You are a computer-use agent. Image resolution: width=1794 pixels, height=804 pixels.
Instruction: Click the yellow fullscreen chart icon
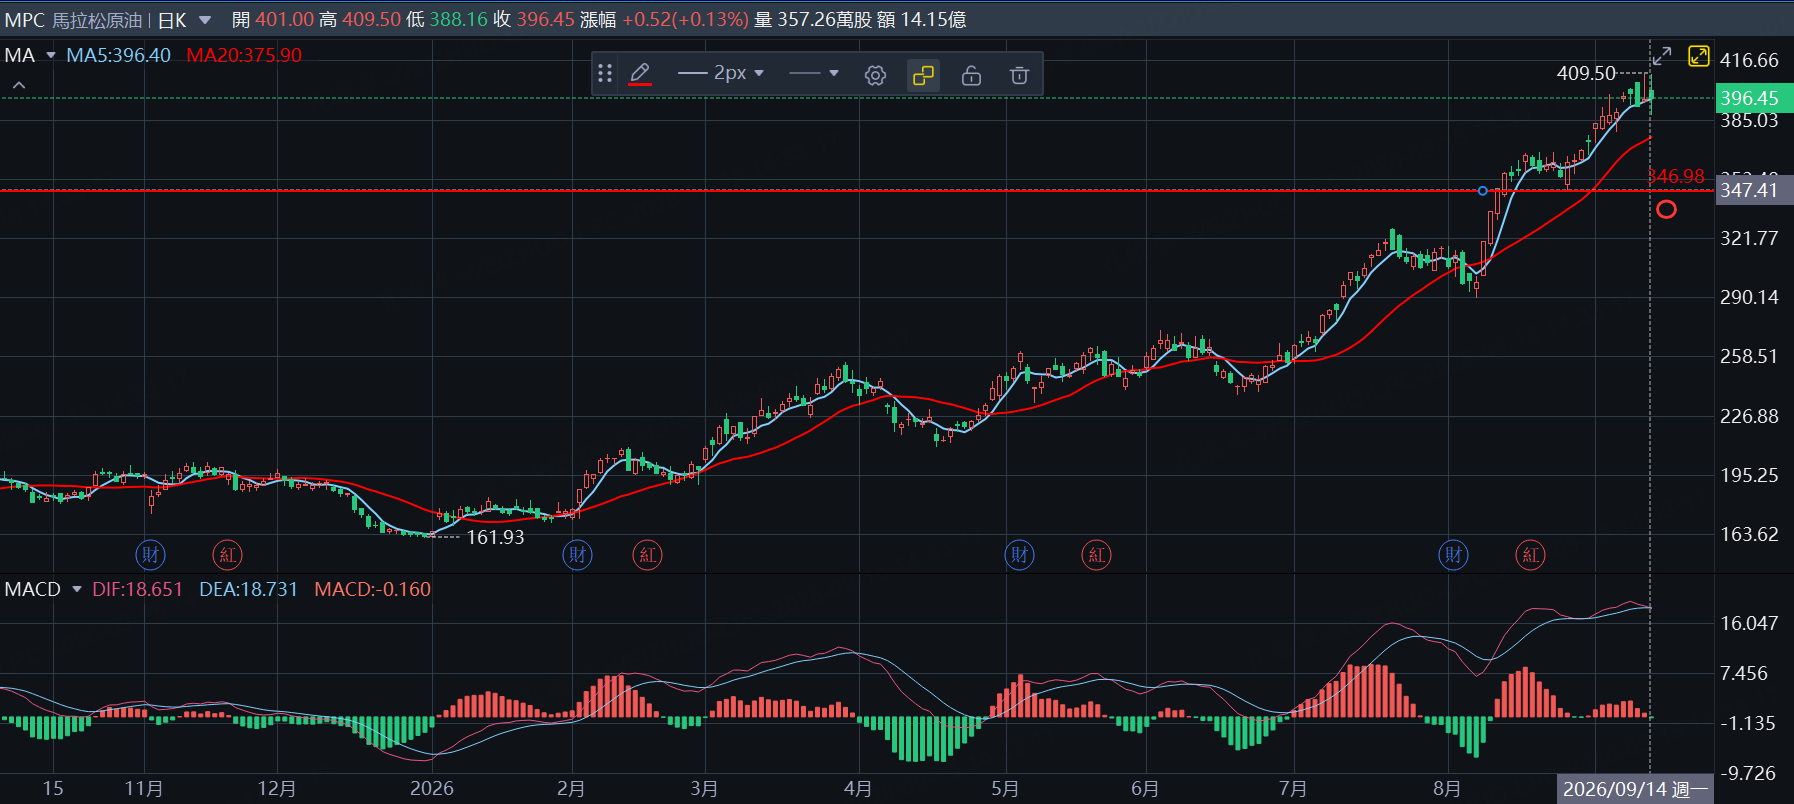pyautogui.click(x=1699, y=56)
